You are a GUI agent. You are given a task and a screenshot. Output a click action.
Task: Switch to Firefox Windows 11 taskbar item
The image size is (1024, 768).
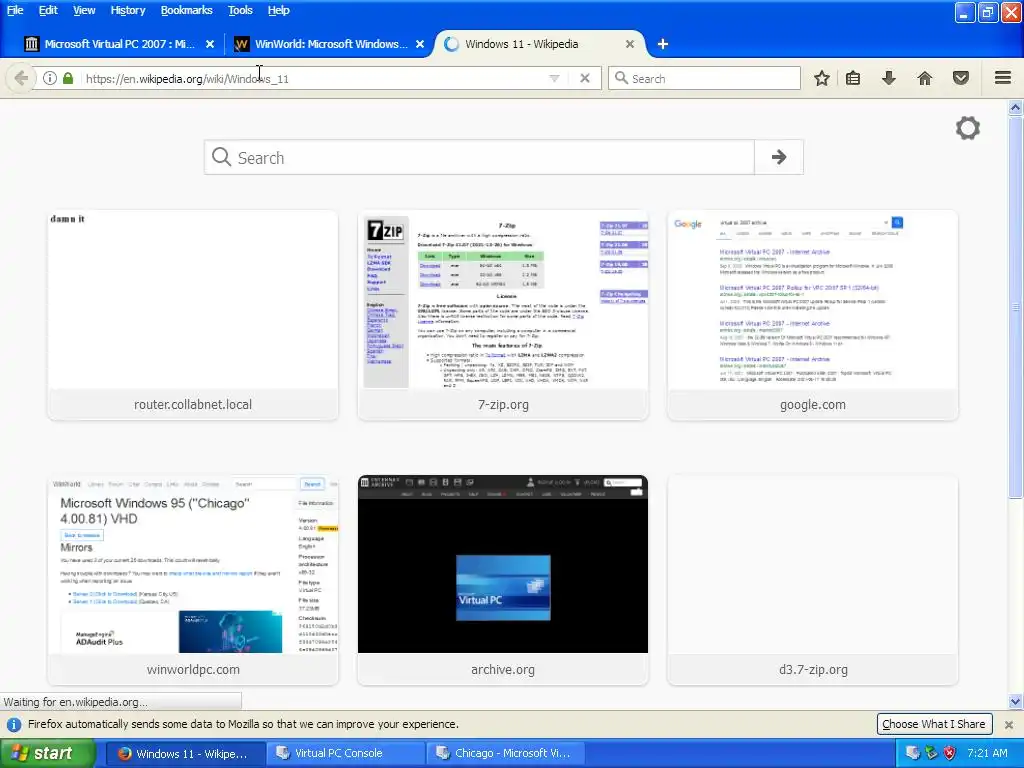point(185,753)
